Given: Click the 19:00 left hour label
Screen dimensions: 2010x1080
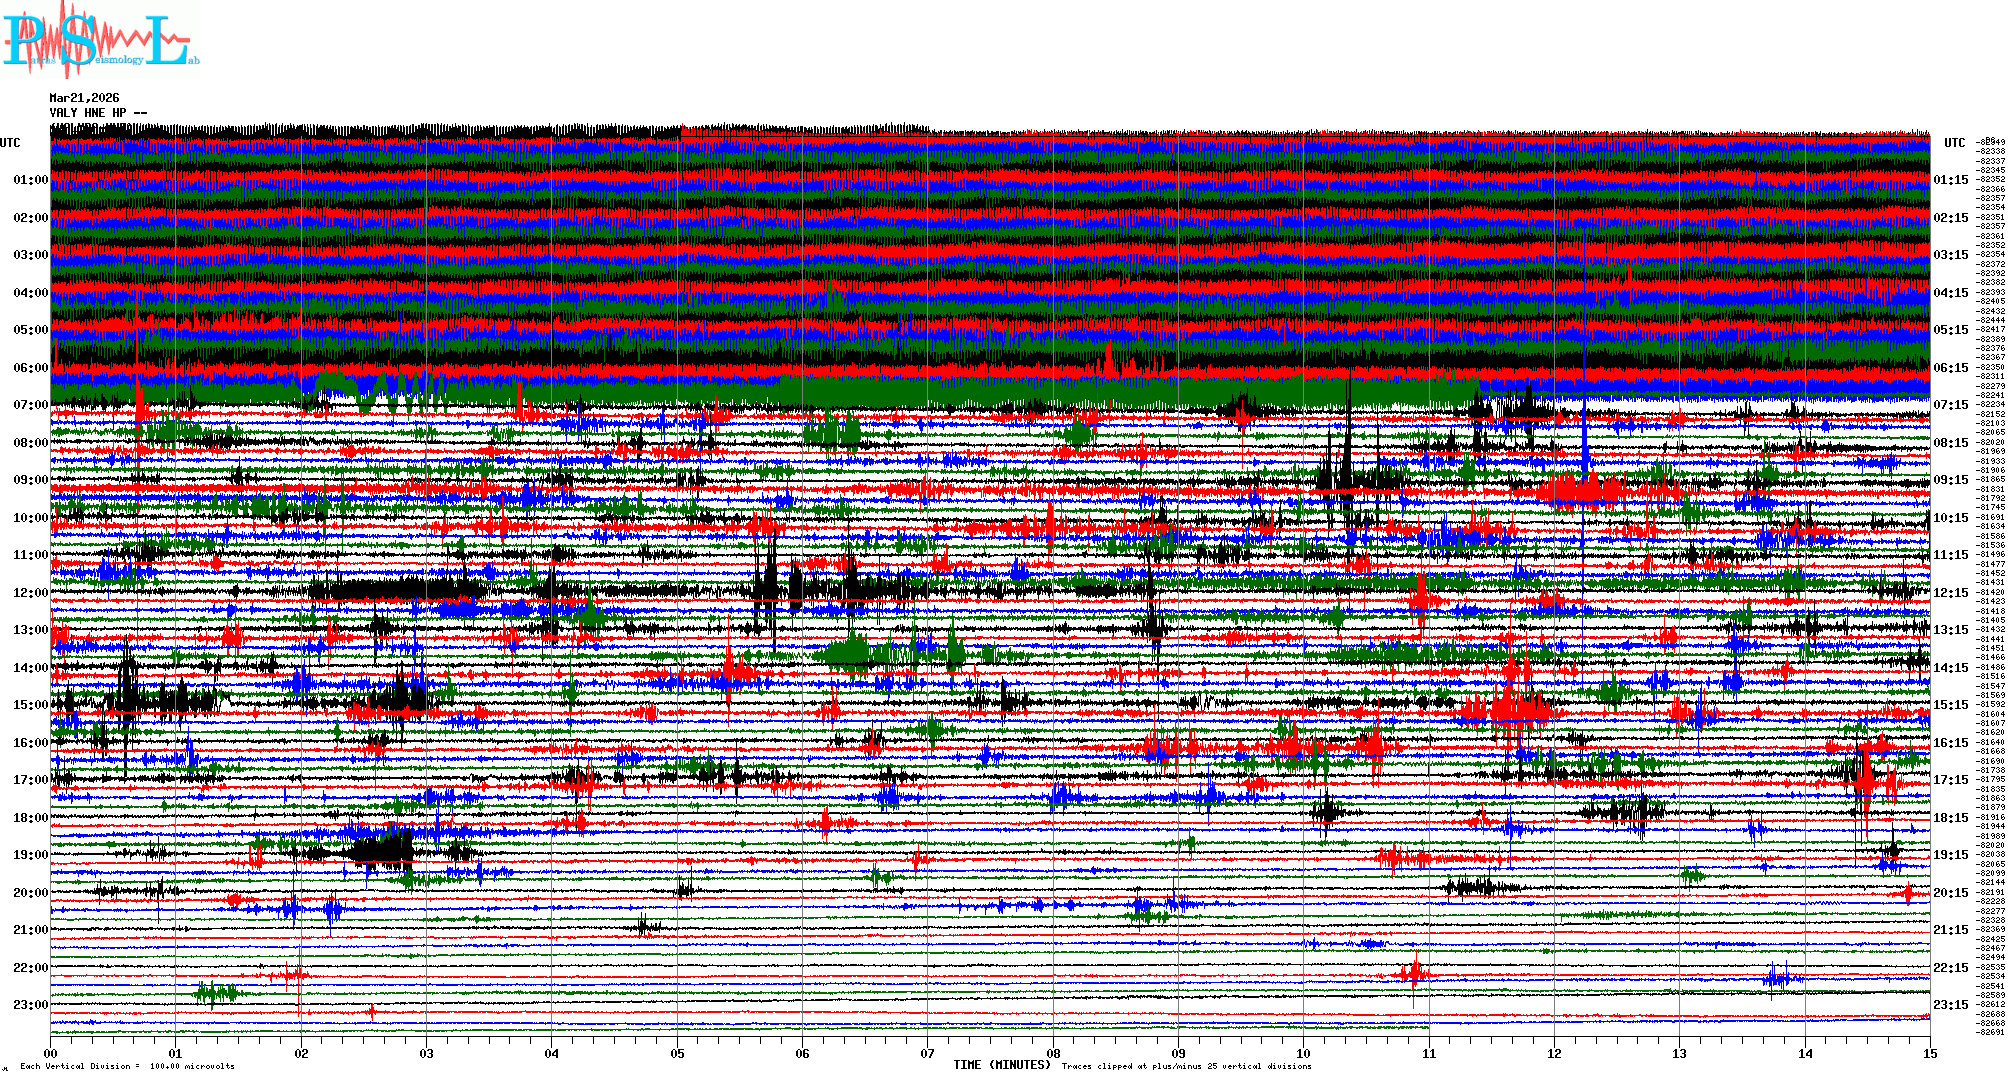Looking at the screenshot, I should point(30,855).
